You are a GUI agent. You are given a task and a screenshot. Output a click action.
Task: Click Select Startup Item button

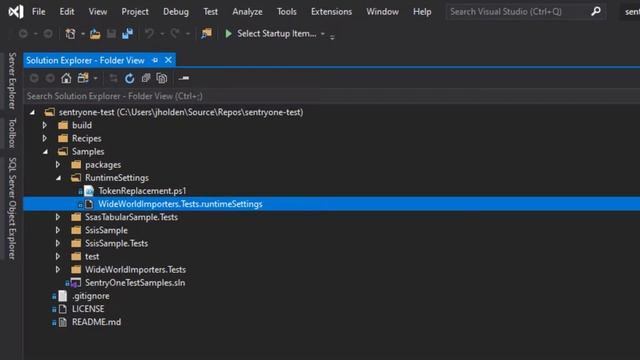[276, 34]
